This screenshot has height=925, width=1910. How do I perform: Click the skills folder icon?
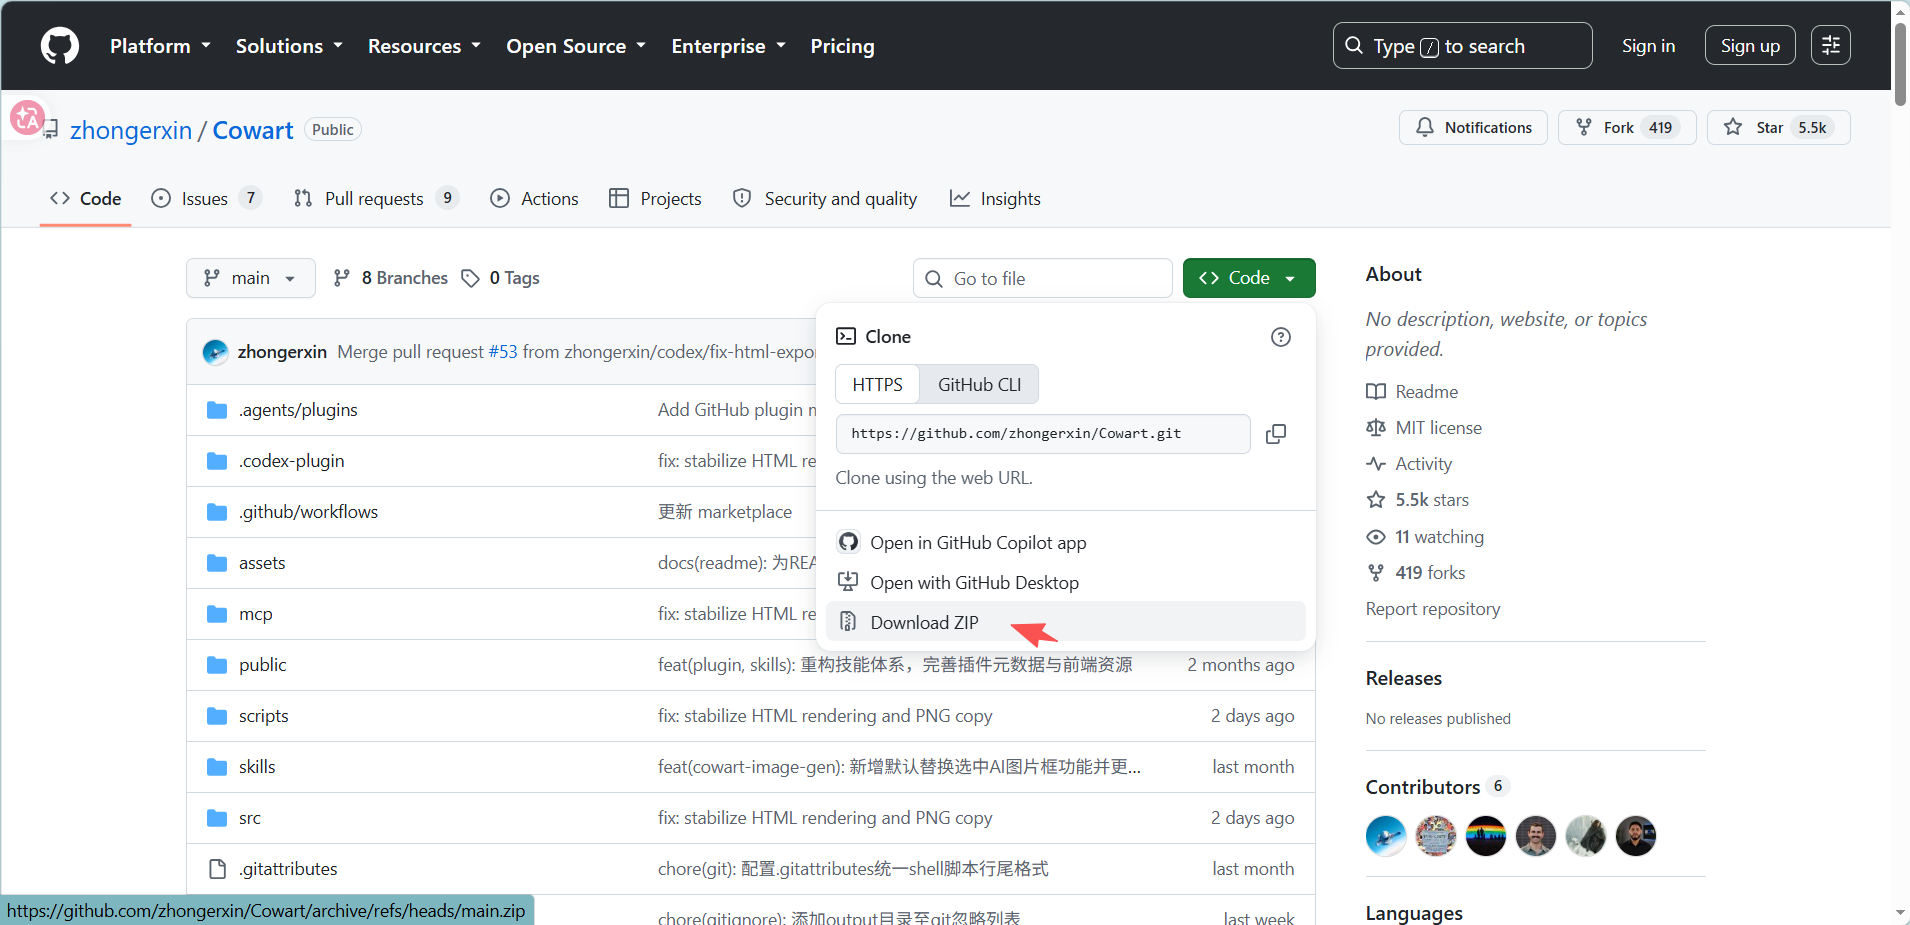coord(217,767)
